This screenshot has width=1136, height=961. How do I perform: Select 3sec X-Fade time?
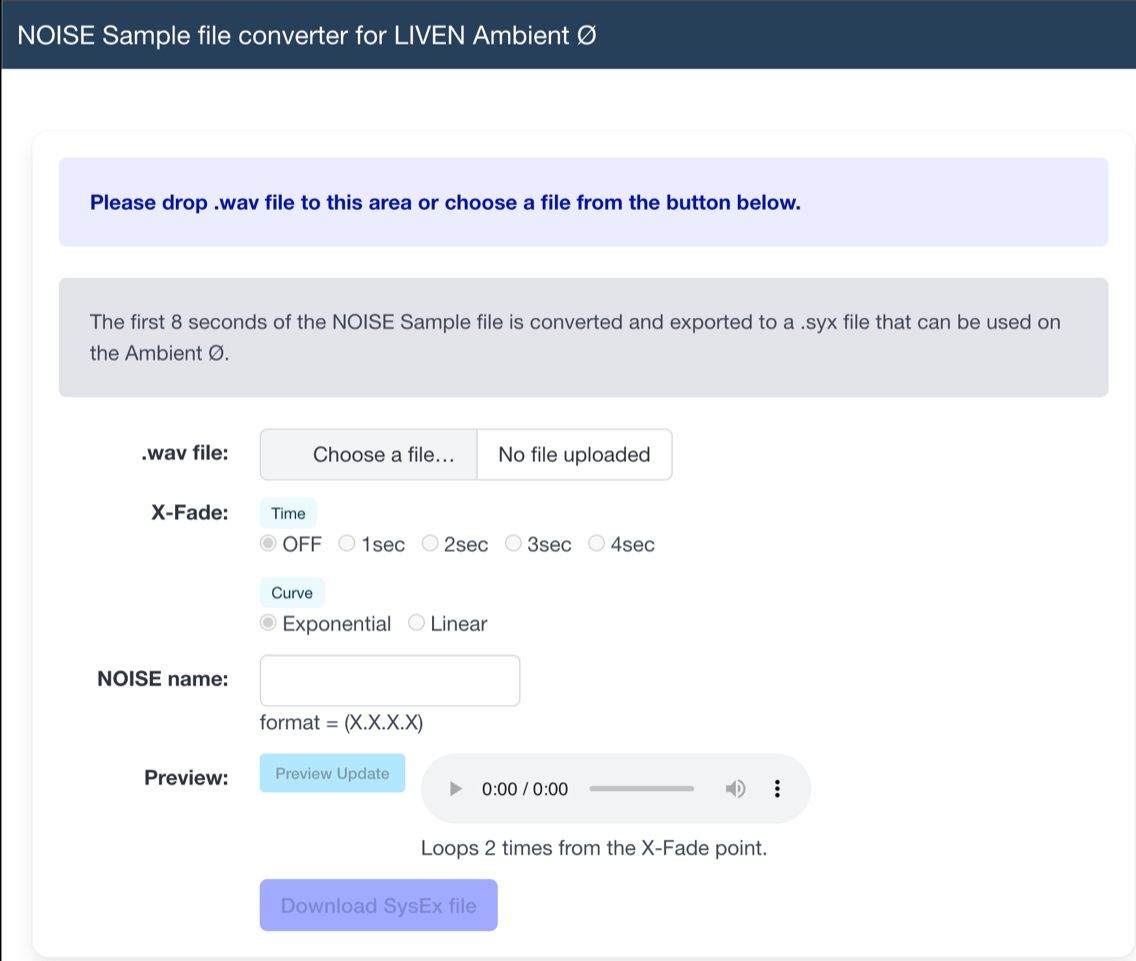[x=514, y=543]
